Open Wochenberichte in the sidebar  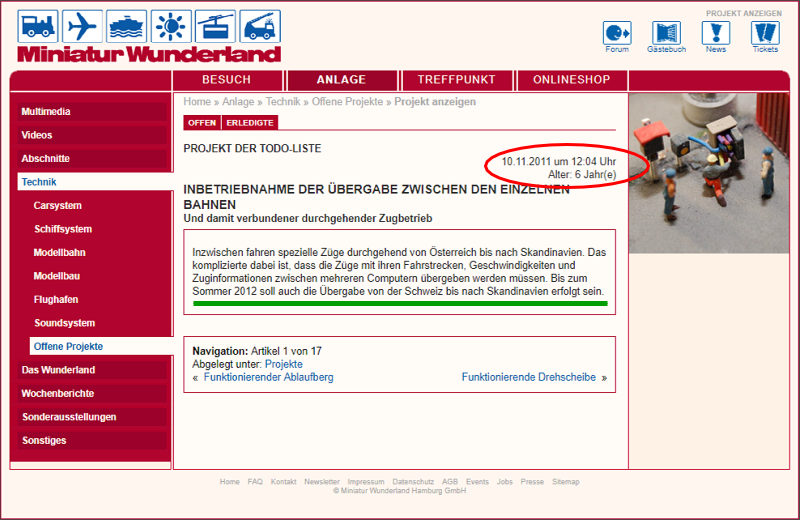(x=92, y=393)
